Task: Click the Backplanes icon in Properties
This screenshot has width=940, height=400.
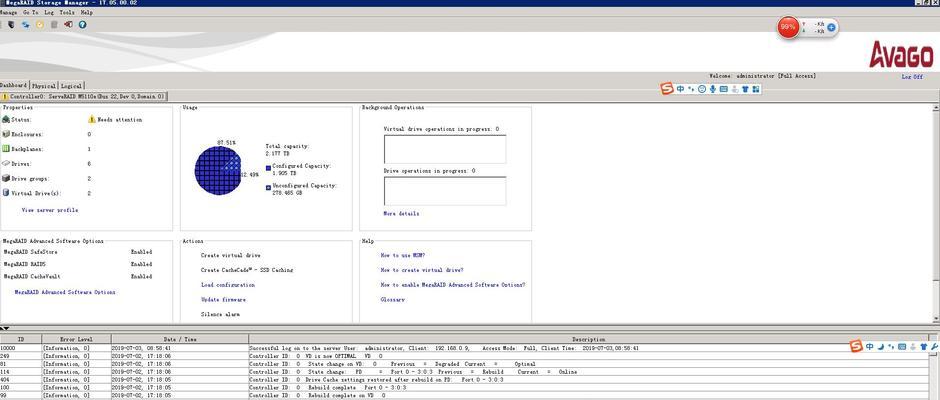Action: pyautogui.click(x=6, y=149)
